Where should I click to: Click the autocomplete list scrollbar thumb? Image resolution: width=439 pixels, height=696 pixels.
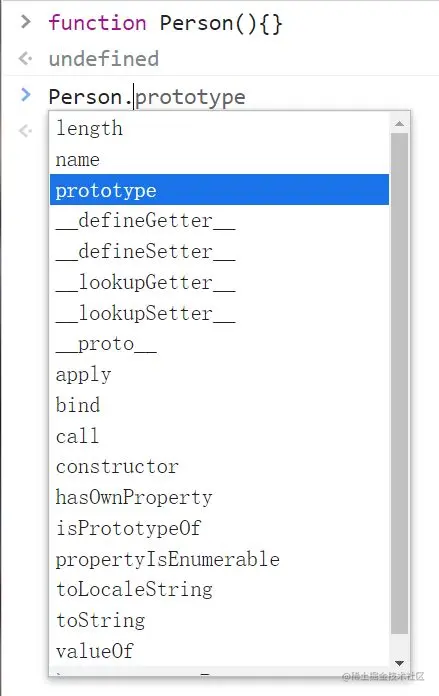[x=399, y=384]
